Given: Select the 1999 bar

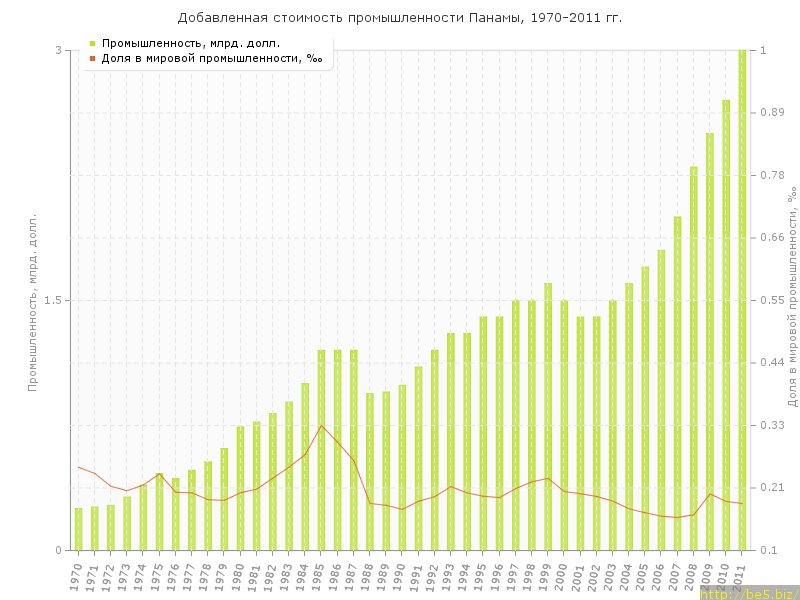Looking at the screenshot, I should (x=548, y=417).
